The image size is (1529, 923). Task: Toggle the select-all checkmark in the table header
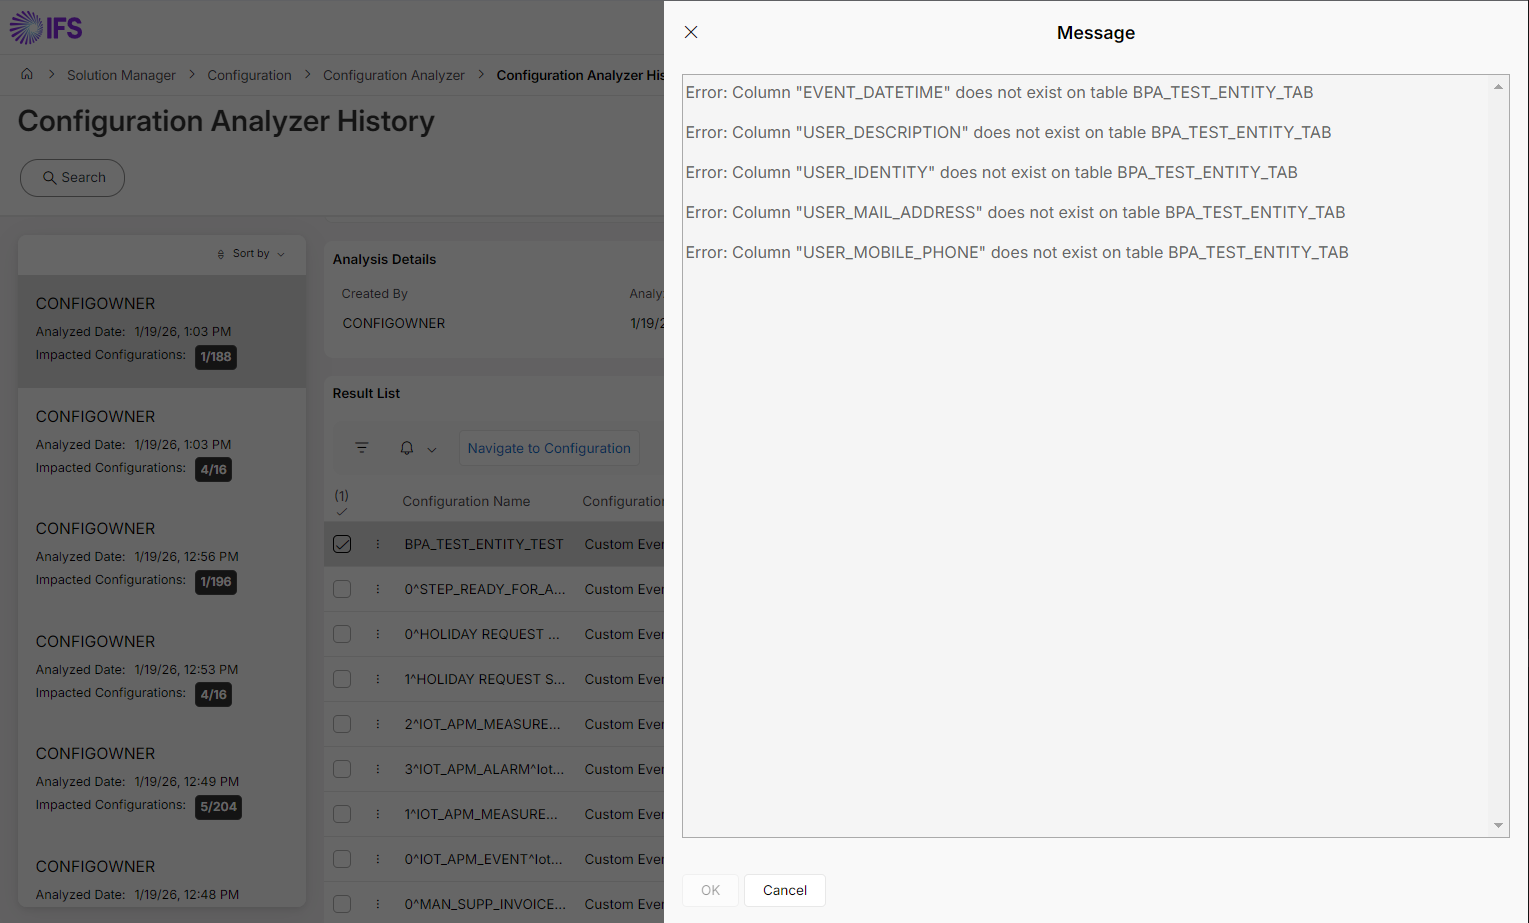click(342, 511)
